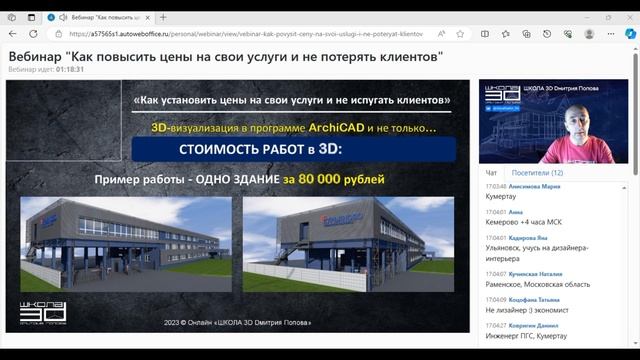Open the Collections icon
This screenshot has width=640, height=360.
pos(527,34)
